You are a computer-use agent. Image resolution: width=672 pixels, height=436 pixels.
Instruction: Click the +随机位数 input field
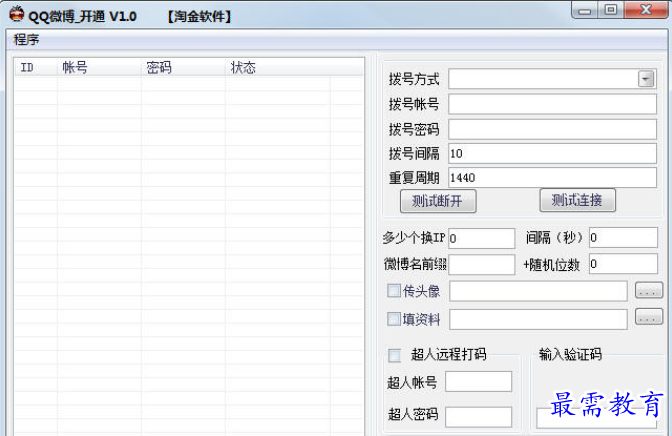[x=623, y=264]
